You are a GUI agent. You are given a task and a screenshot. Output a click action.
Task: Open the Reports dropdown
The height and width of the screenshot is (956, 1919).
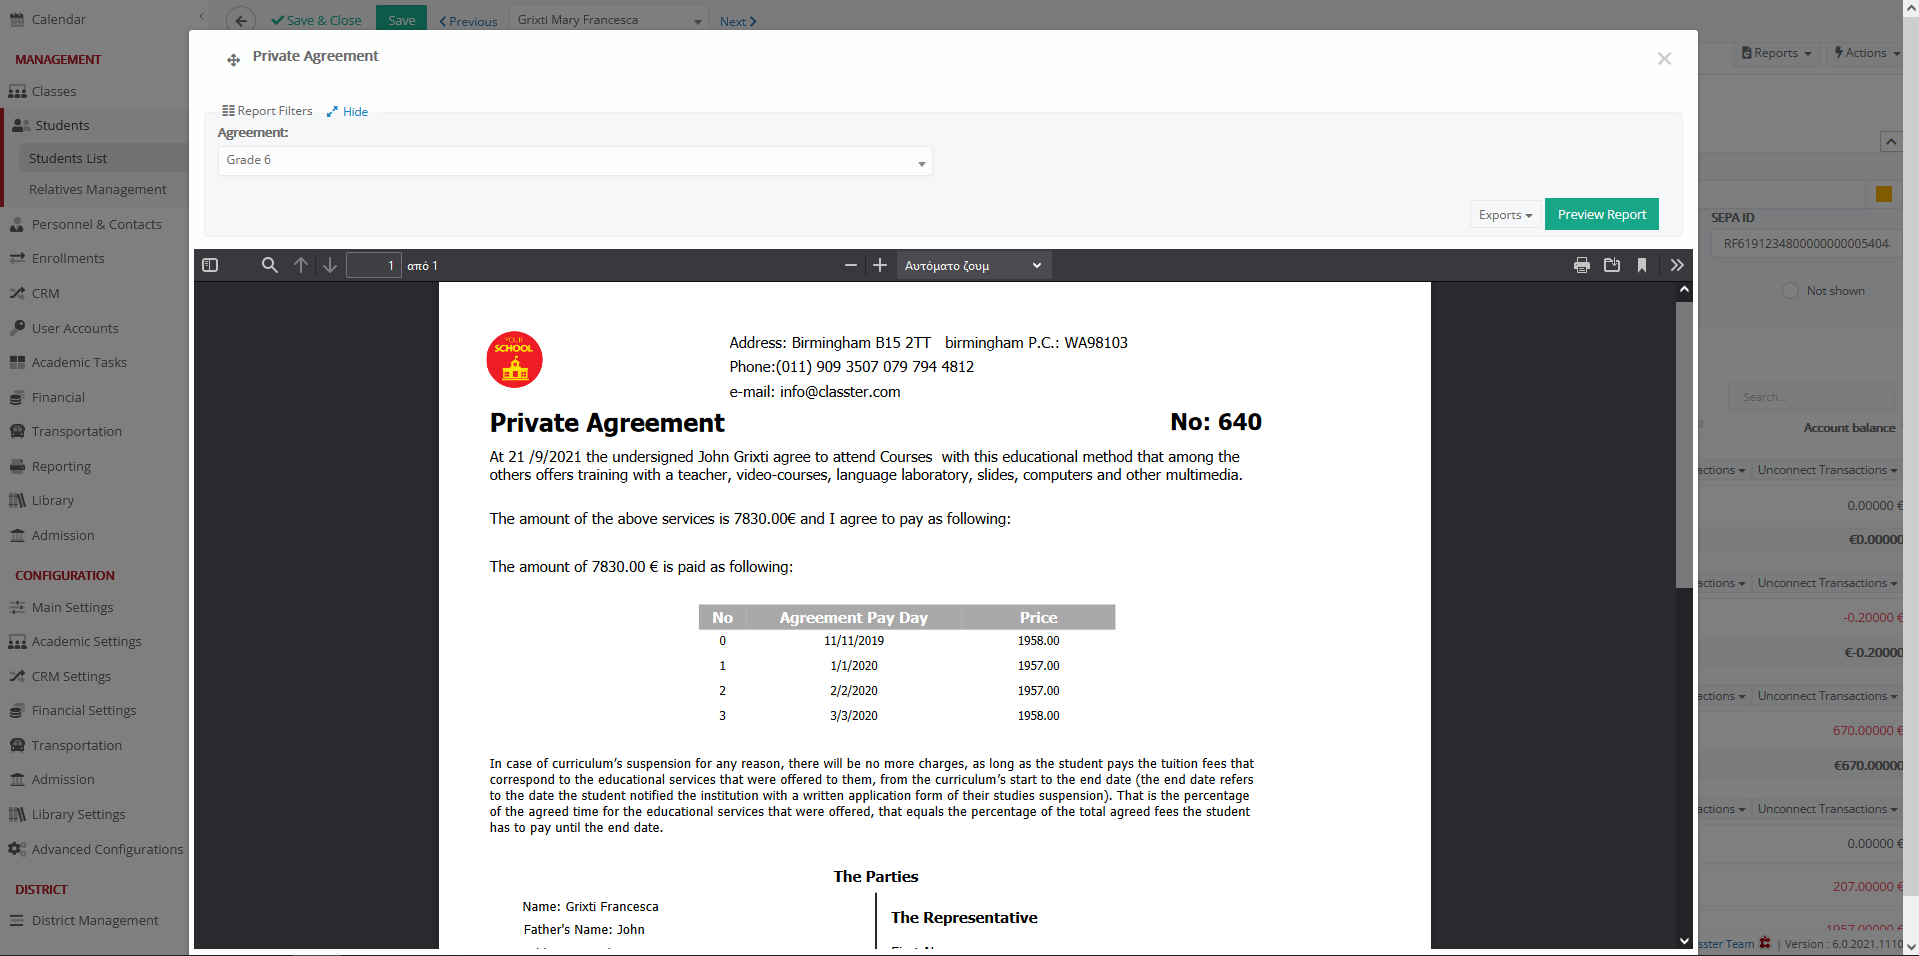pos(1776,53)
